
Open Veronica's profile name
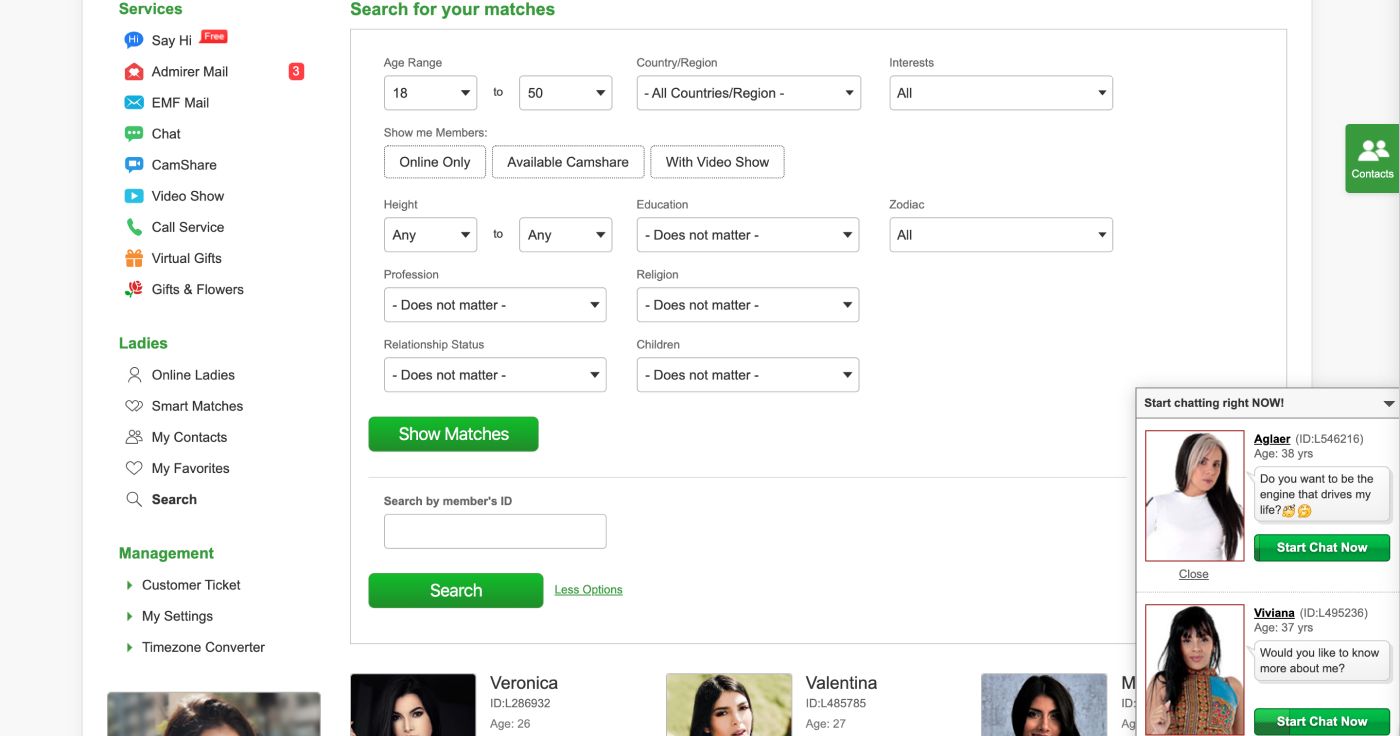coord(524,683)
